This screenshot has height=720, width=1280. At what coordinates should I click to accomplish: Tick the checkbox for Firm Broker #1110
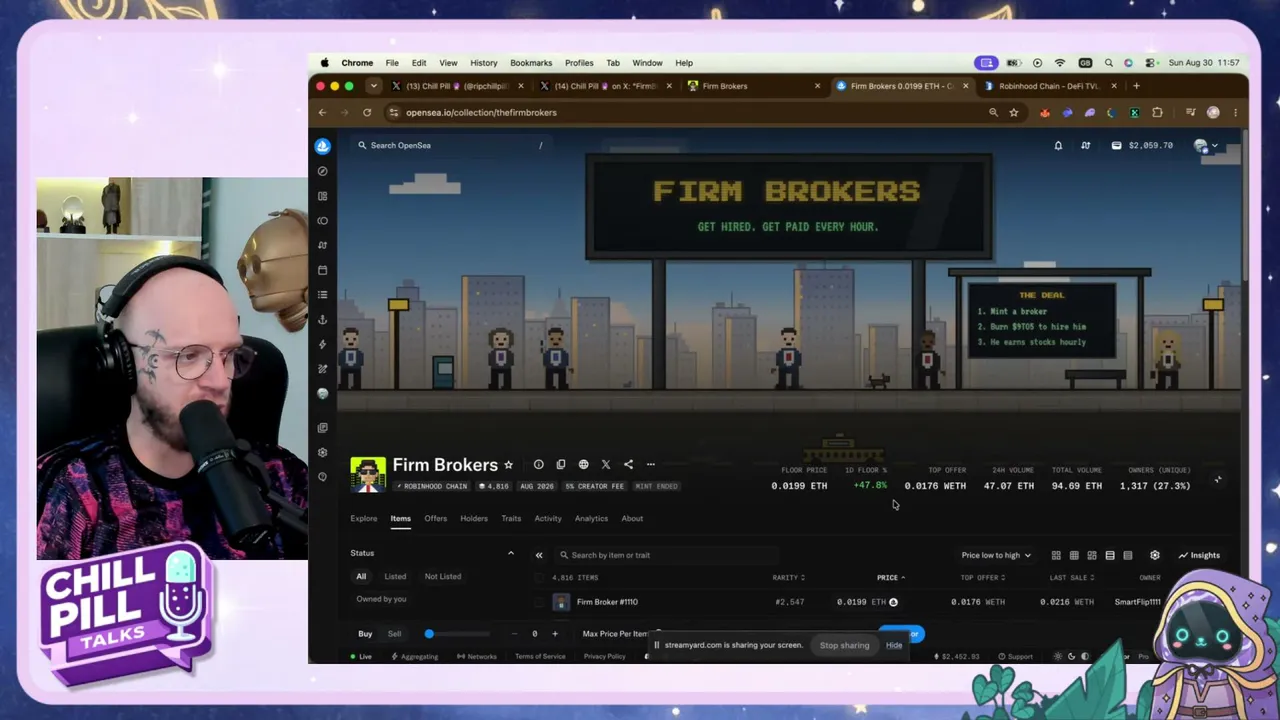point(540,602)
